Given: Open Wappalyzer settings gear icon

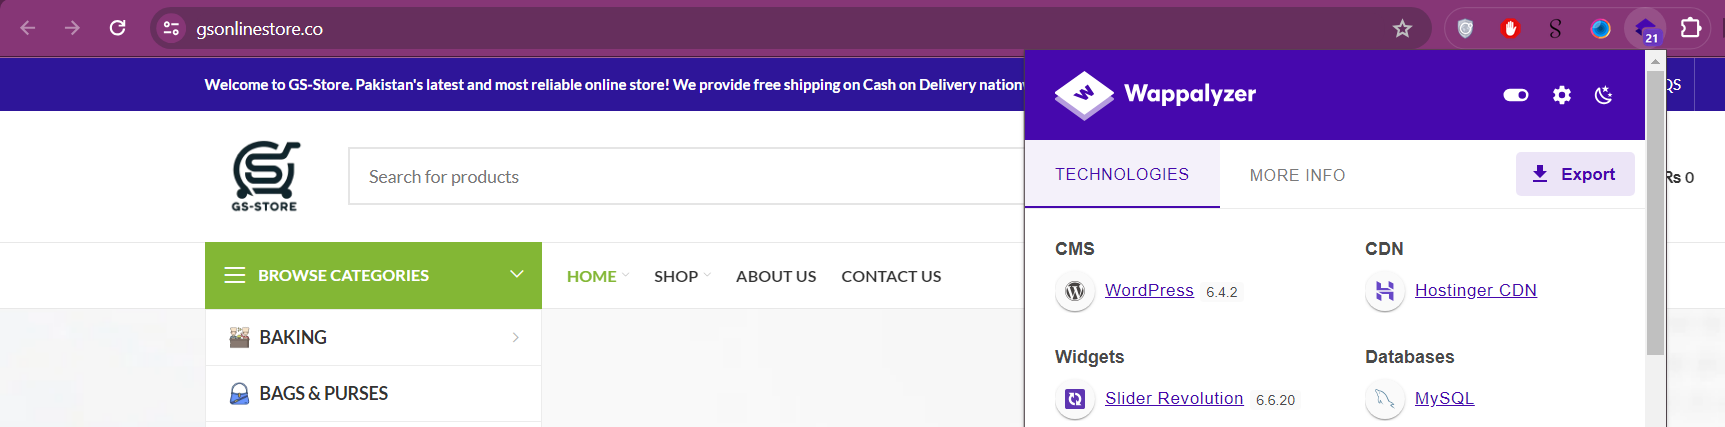Looking at the screenshot, I should click(1562, 95).
